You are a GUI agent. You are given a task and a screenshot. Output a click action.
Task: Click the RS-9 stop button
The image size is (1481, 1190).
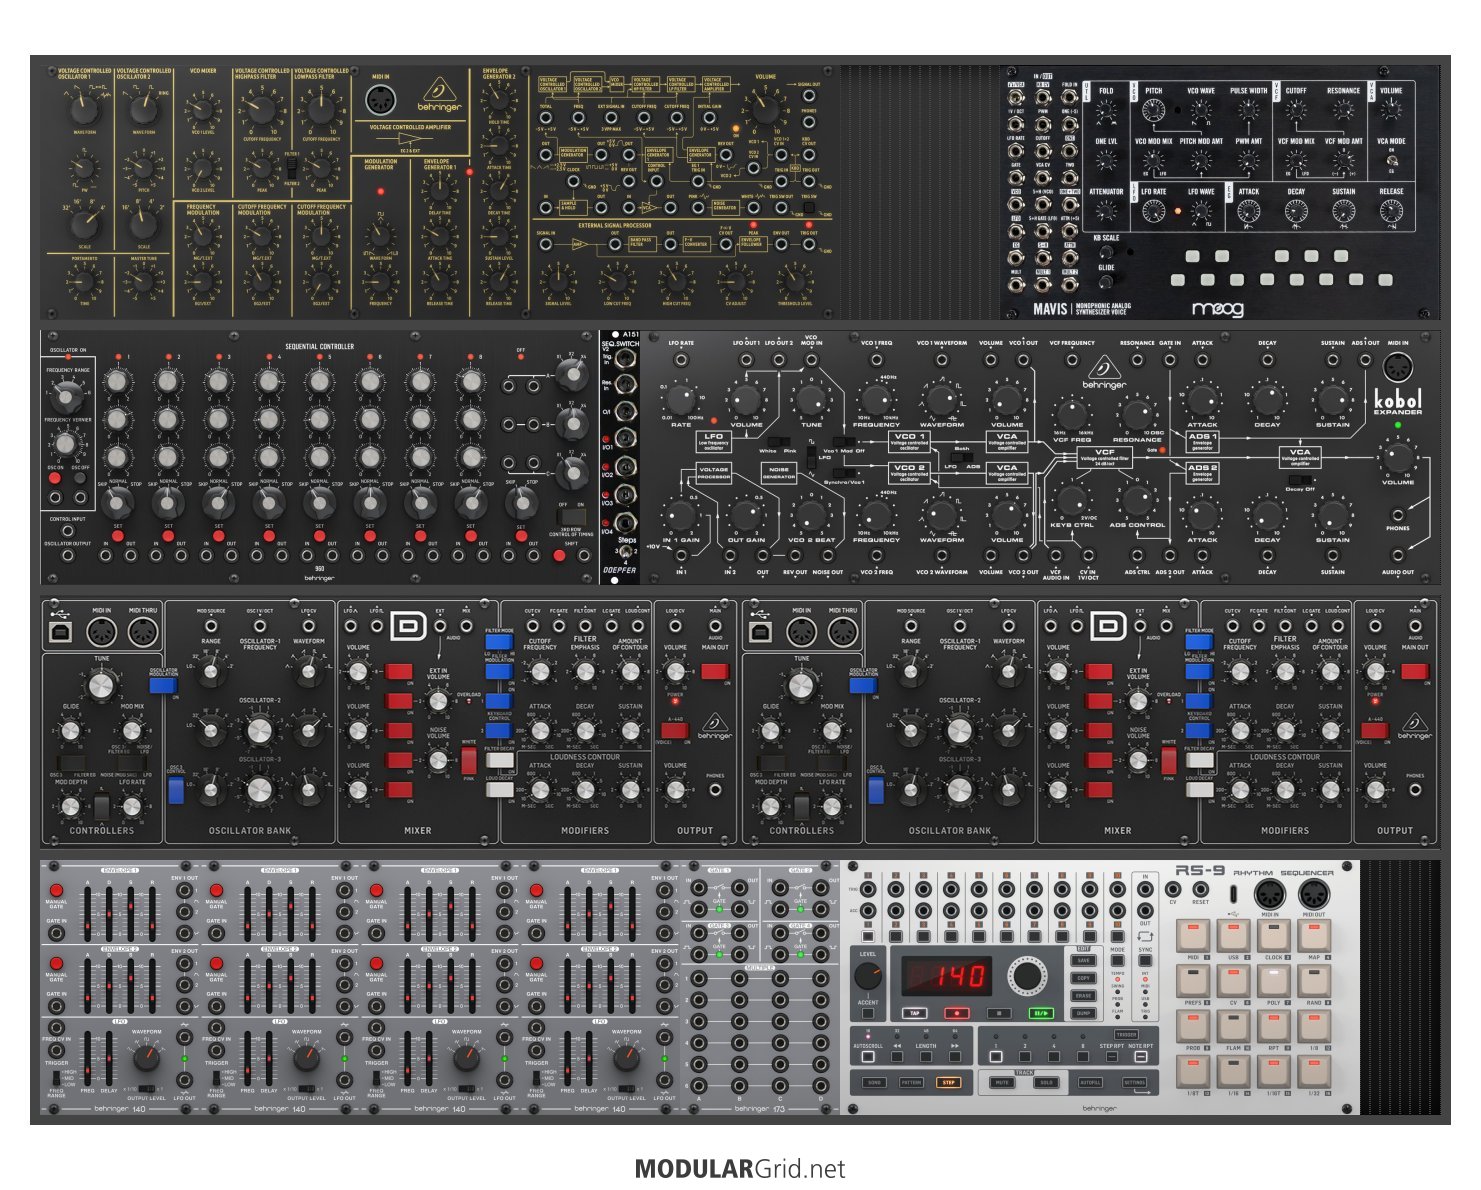click(x=999, y=1013)
